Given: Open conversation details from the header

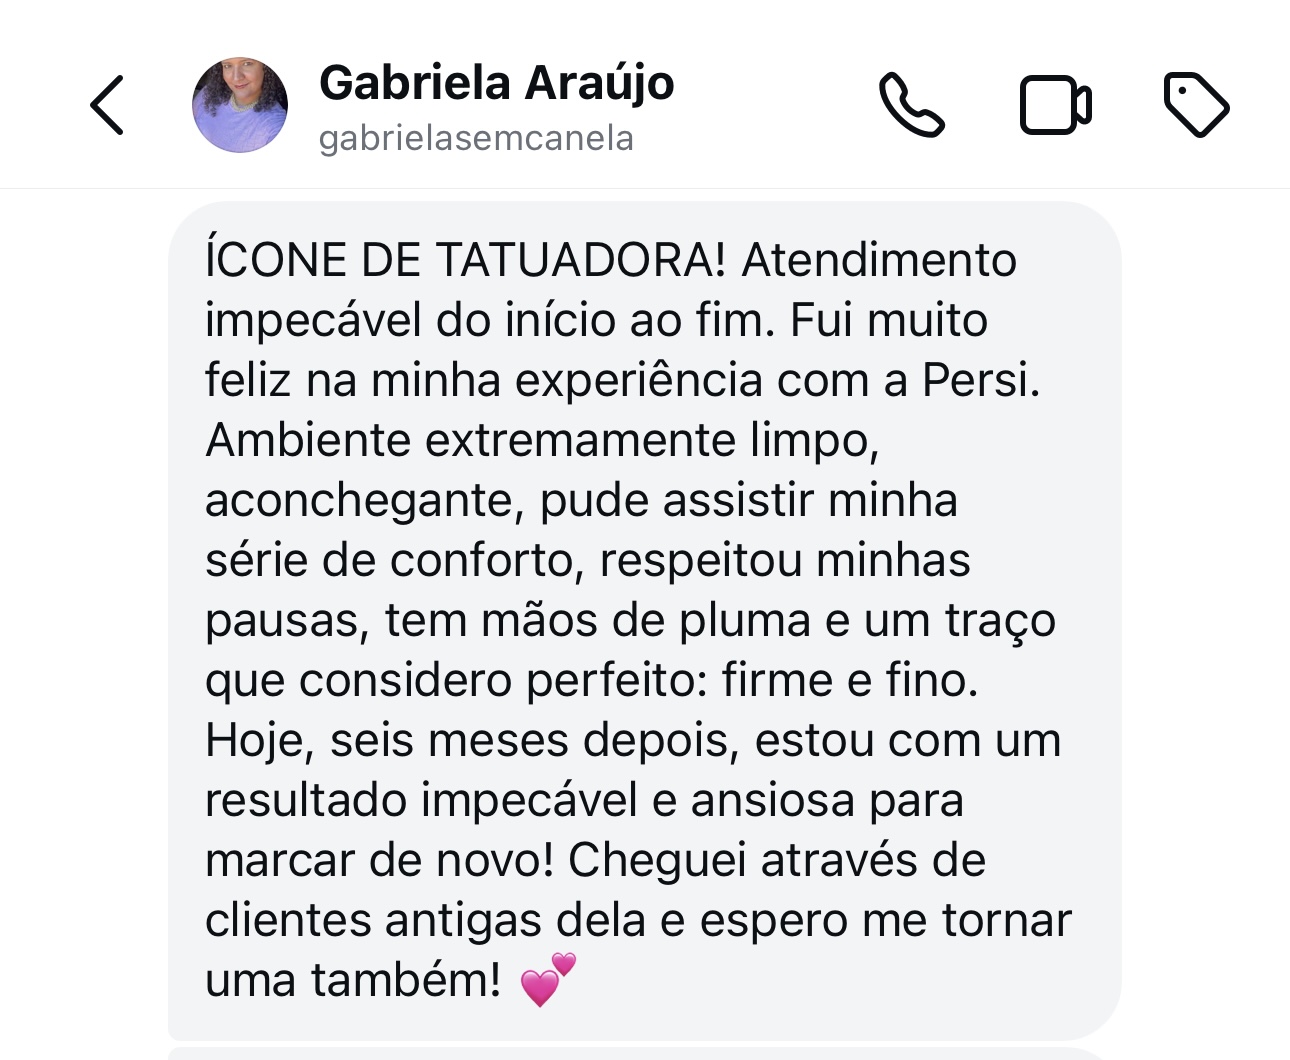Looking at the screenshot, I should [497, 84].
